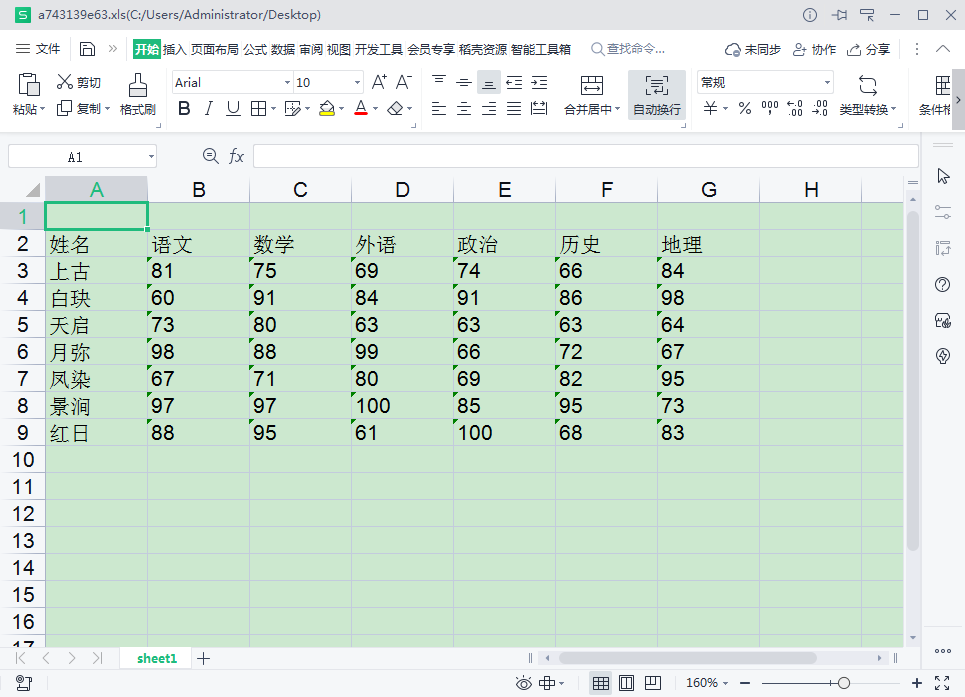Open the Name Box dropdown arrow
The width and height of the screenshot is (965, 697).
[x=151, y=157]
